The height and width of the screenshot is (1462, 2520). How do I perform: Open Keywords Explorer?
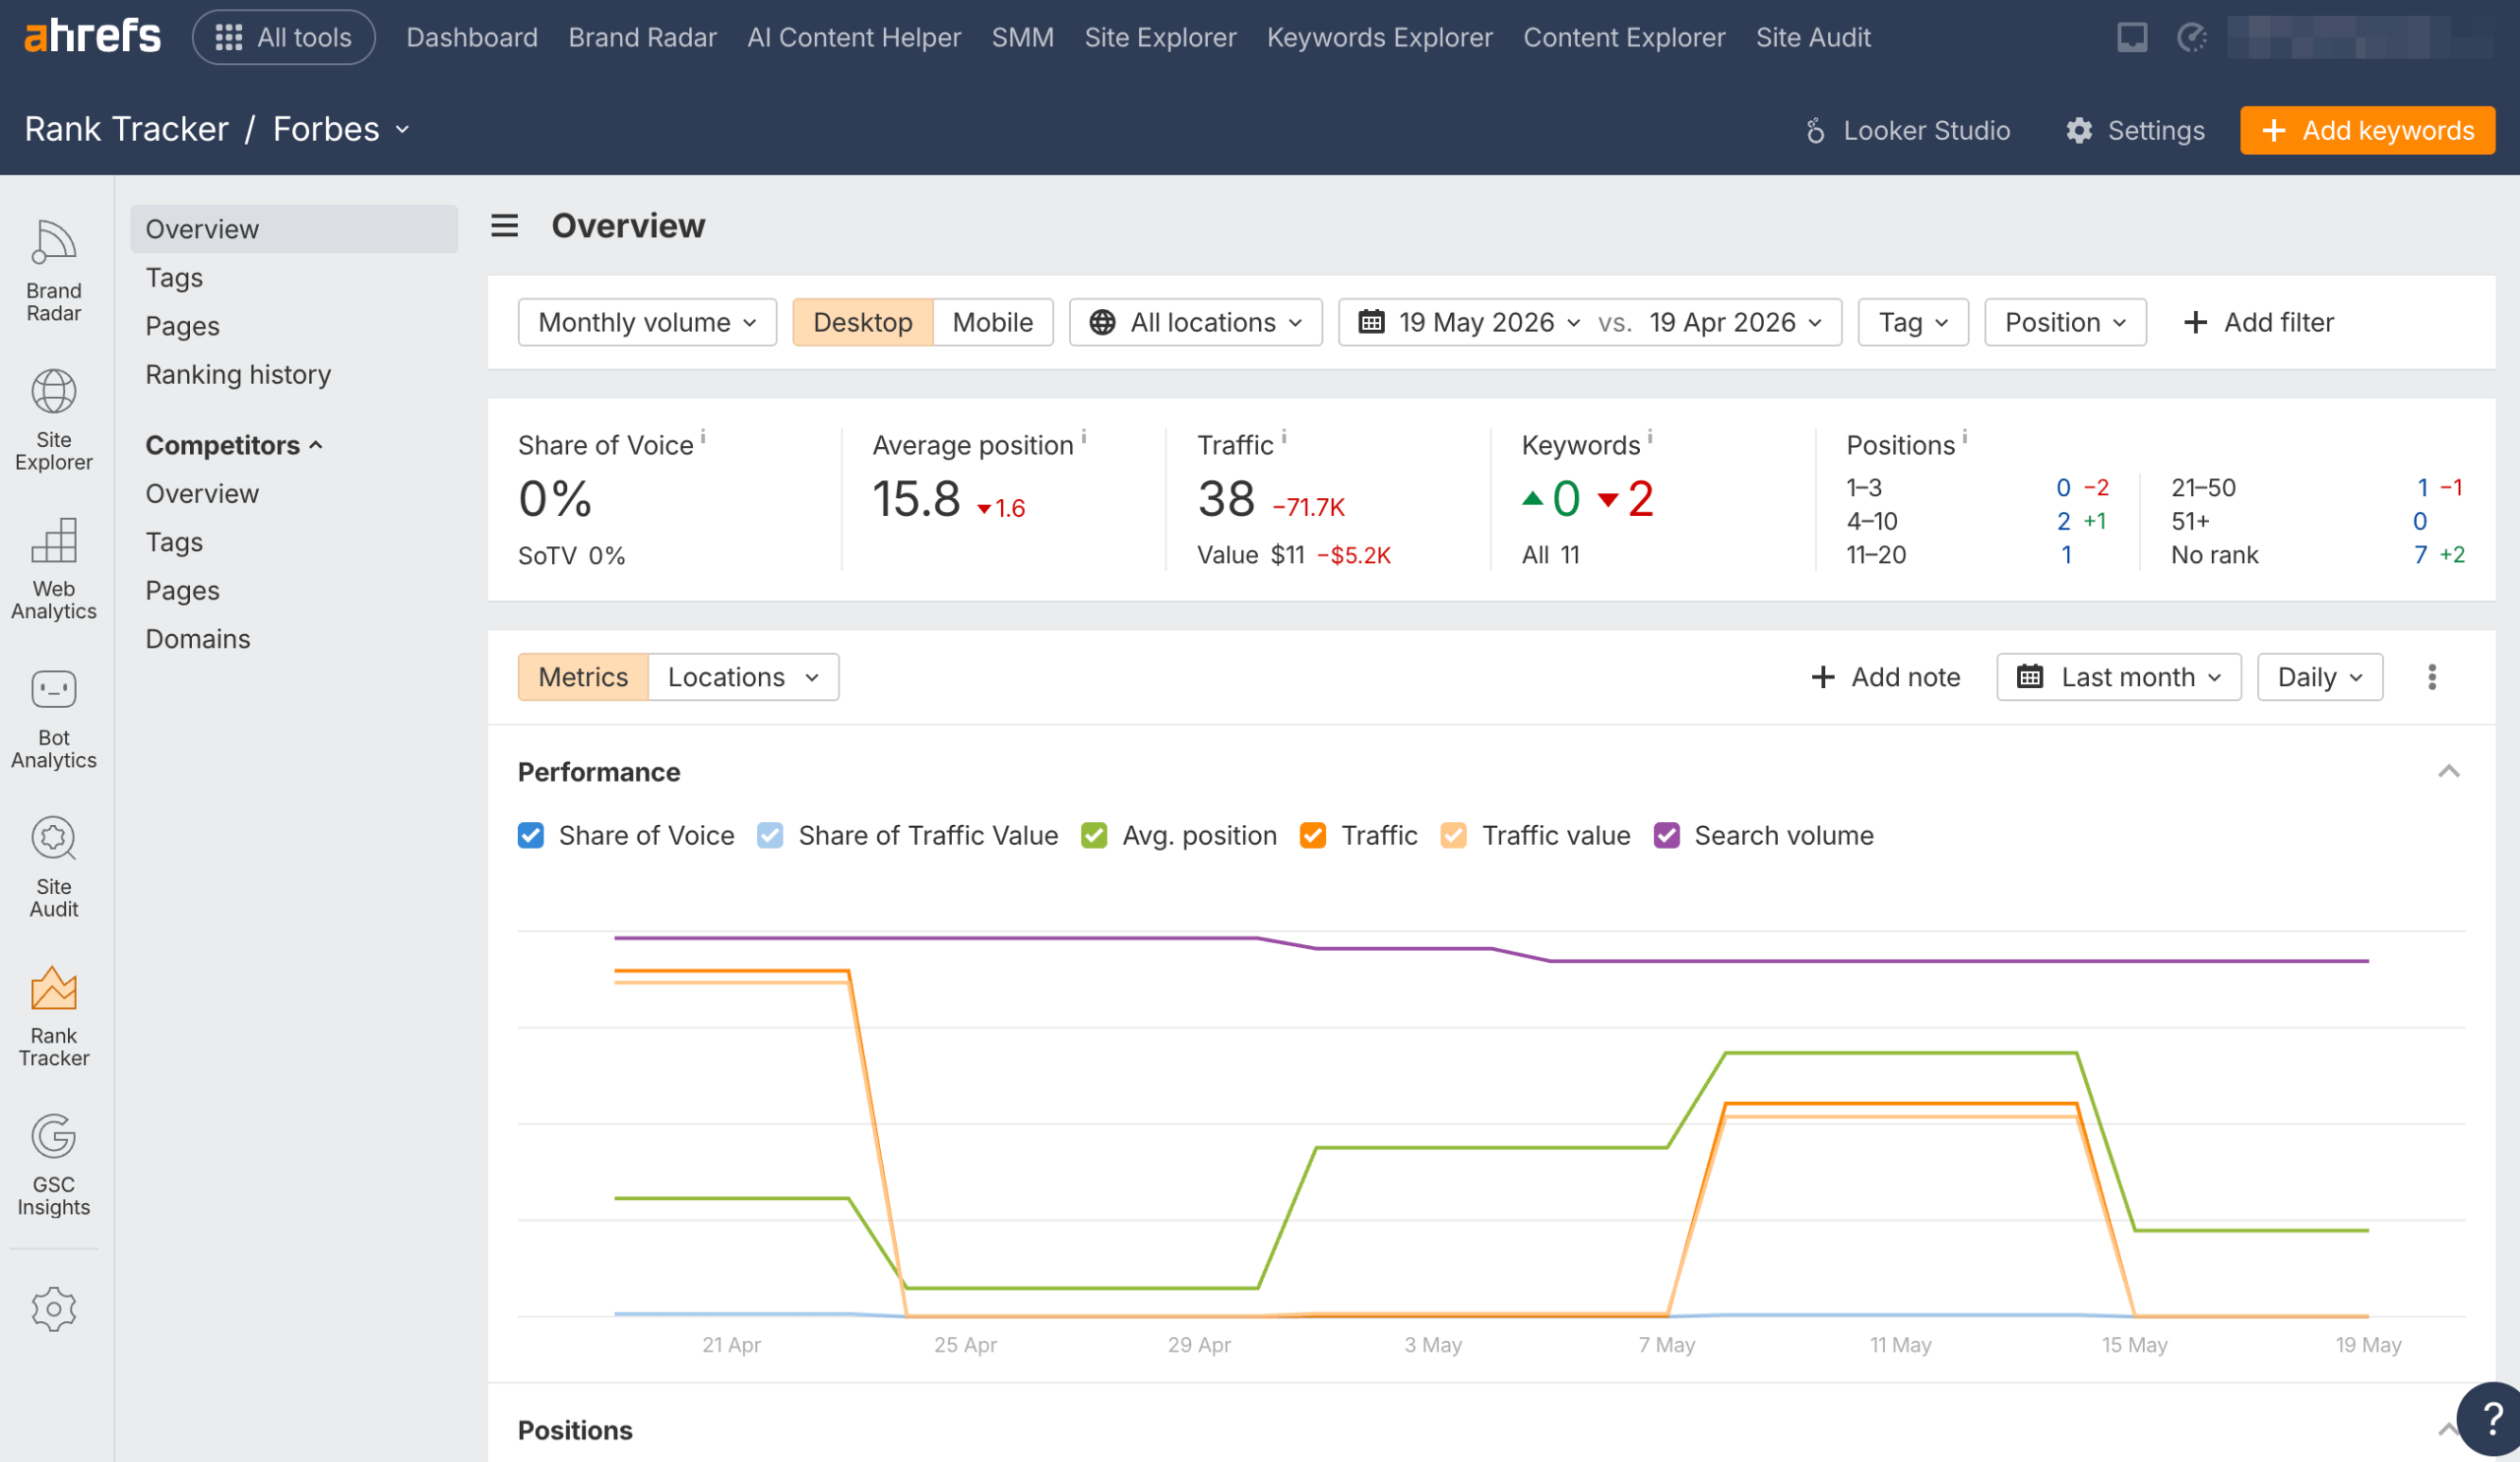1380,37
